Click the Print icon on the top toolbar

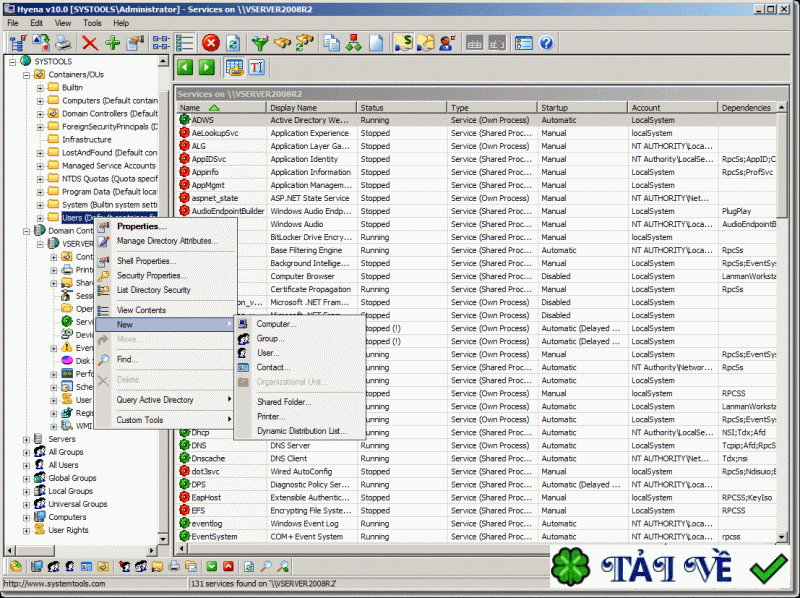[x=60, y=43]
